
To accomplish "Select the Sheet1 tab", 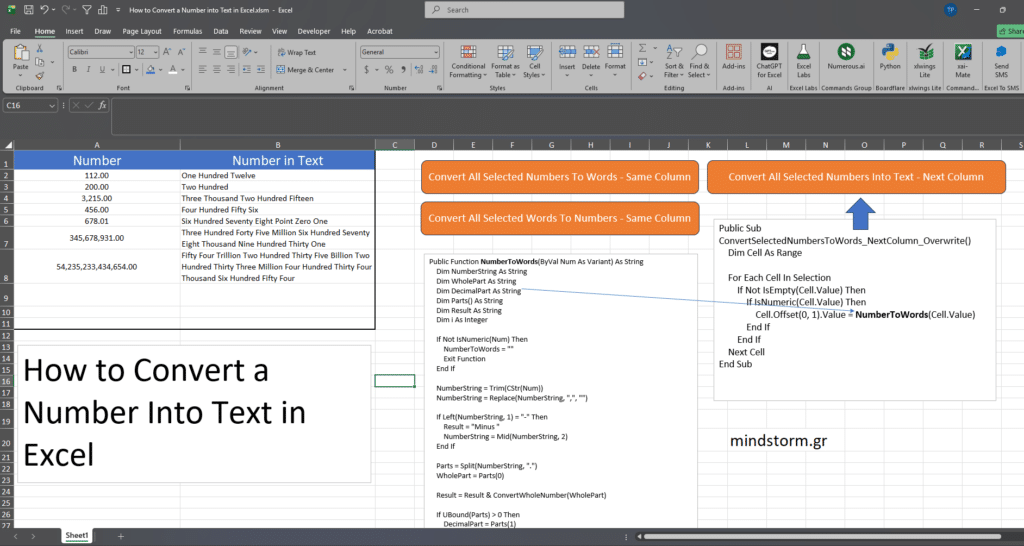I will pyautogui.click(x=76, y=536).
